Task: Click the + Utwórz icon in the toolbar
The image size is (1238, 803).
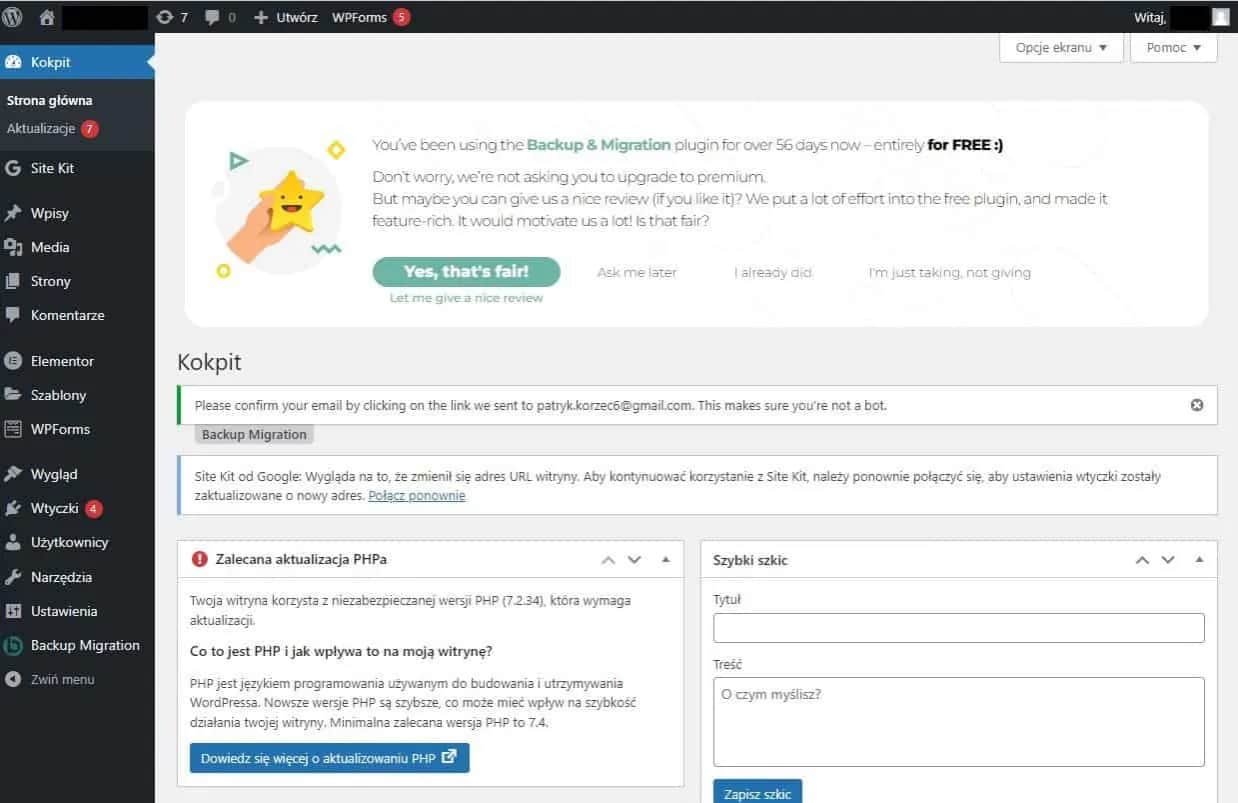Action: click(283, 16)
